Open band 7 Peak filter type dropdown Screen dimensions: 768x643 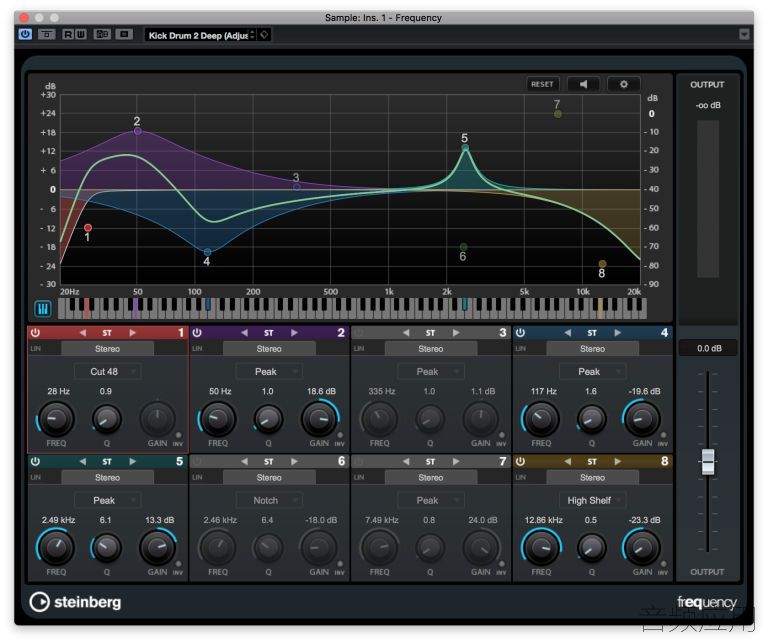tap(431, 500)
